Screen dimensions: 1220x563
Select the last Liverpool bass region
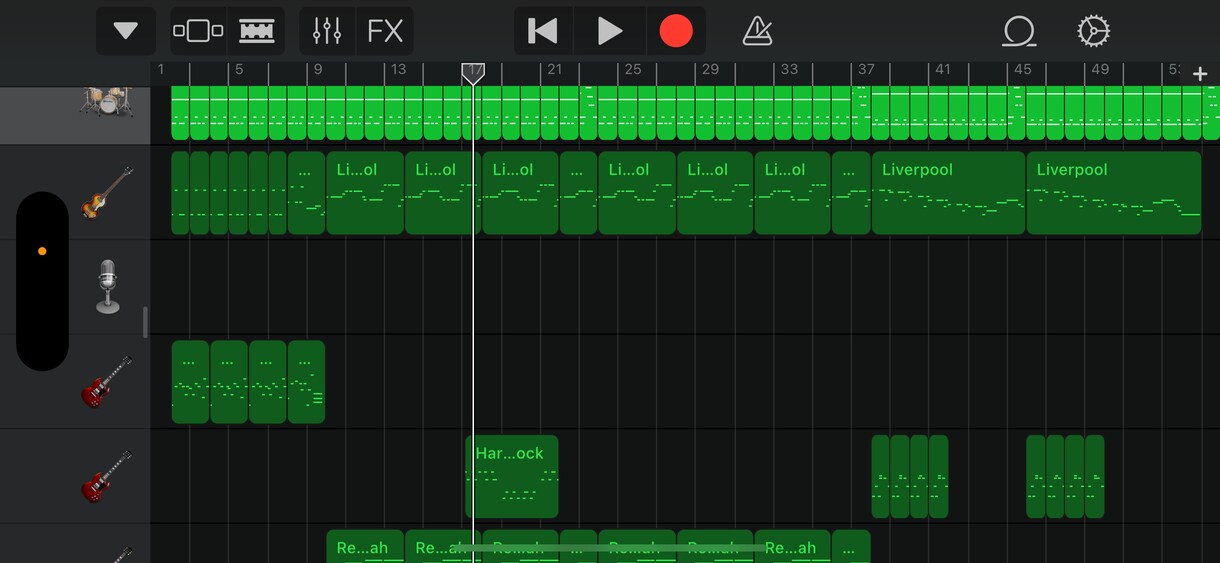tap(1114, 193)
